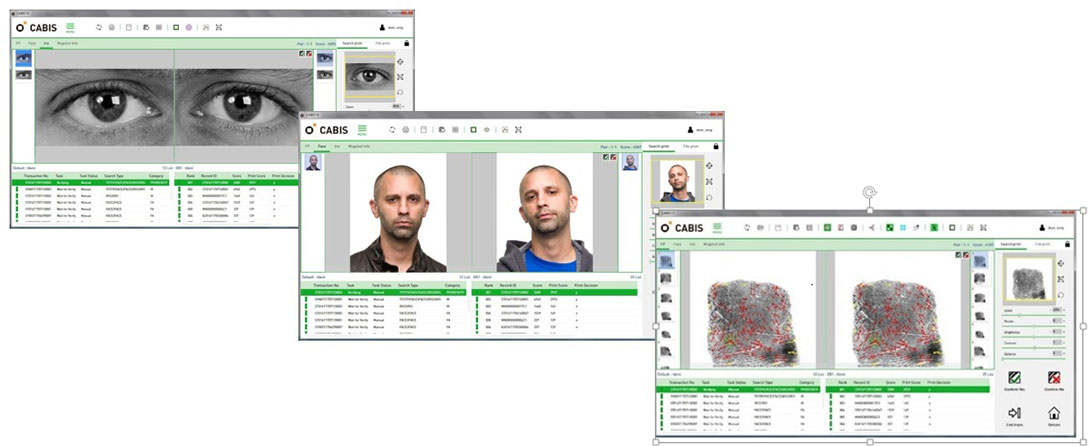Toggle the padlock icon in the iris window
The height and width of the screenshot is (446, 1090).
406,44
